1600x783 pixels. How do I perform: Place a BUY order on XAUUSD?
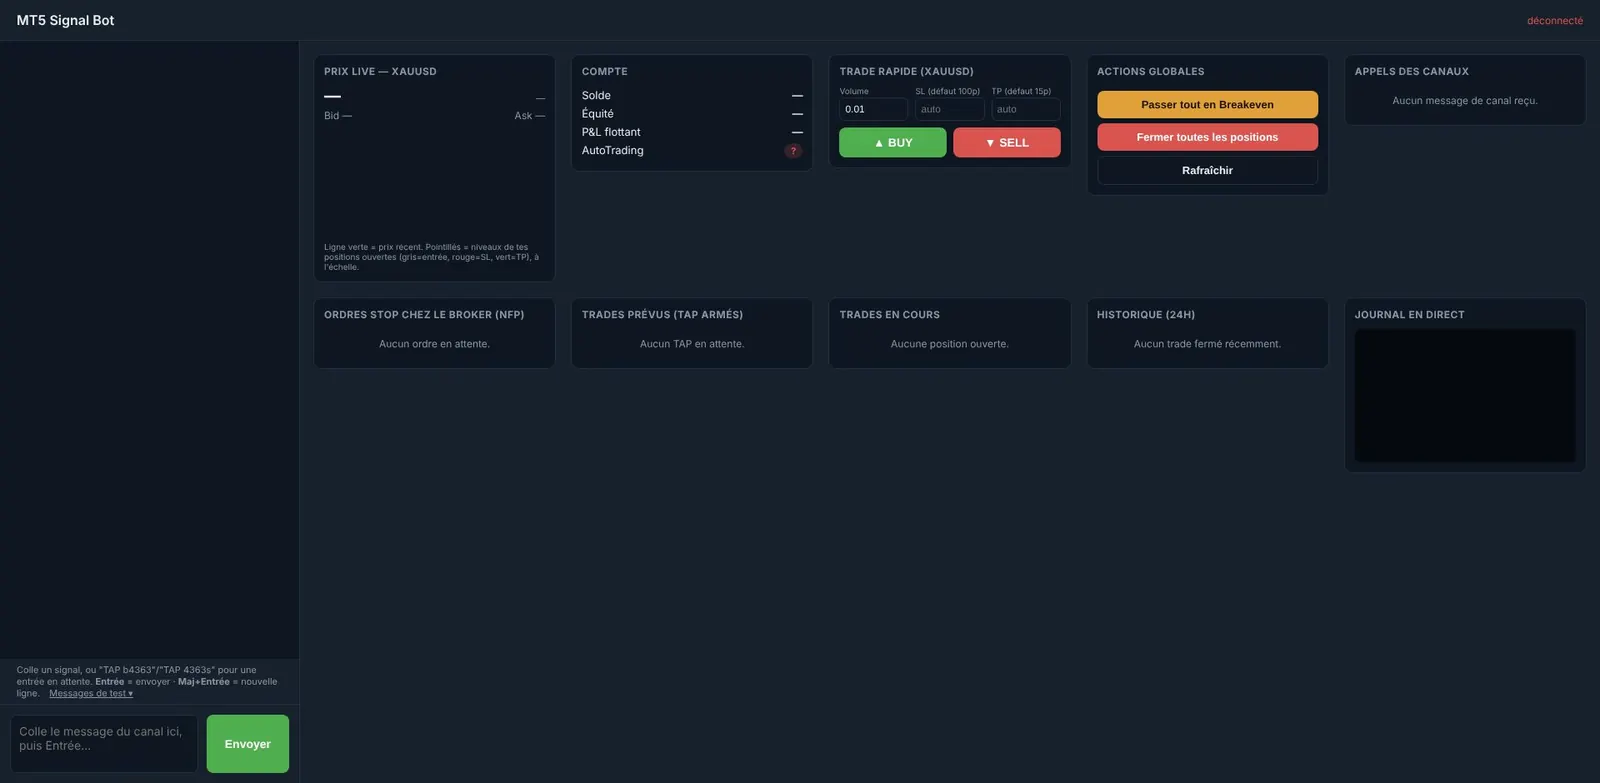893,142
